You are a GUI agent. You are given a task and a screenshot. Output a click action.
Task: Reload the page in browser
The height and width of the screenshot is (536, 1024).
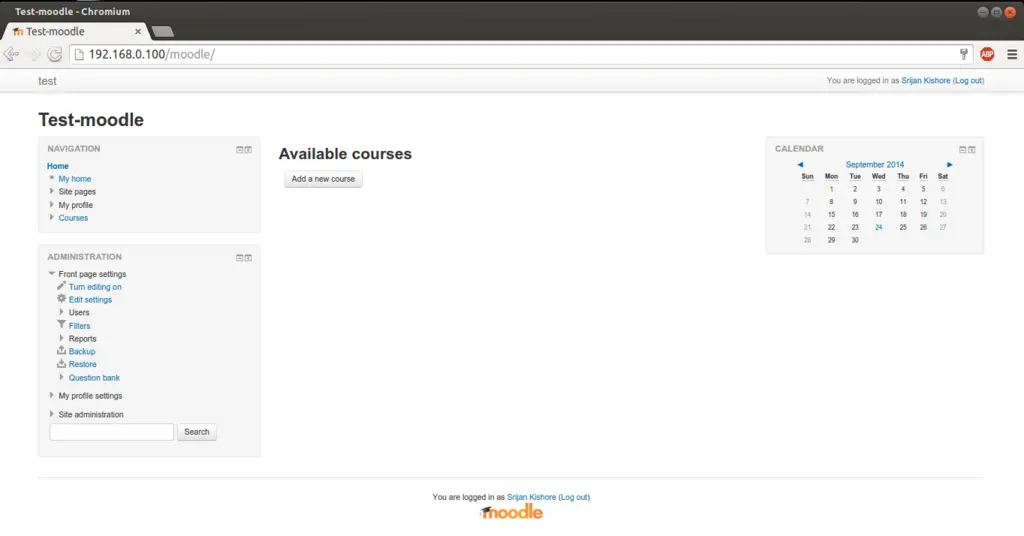[x=55, y=54]
